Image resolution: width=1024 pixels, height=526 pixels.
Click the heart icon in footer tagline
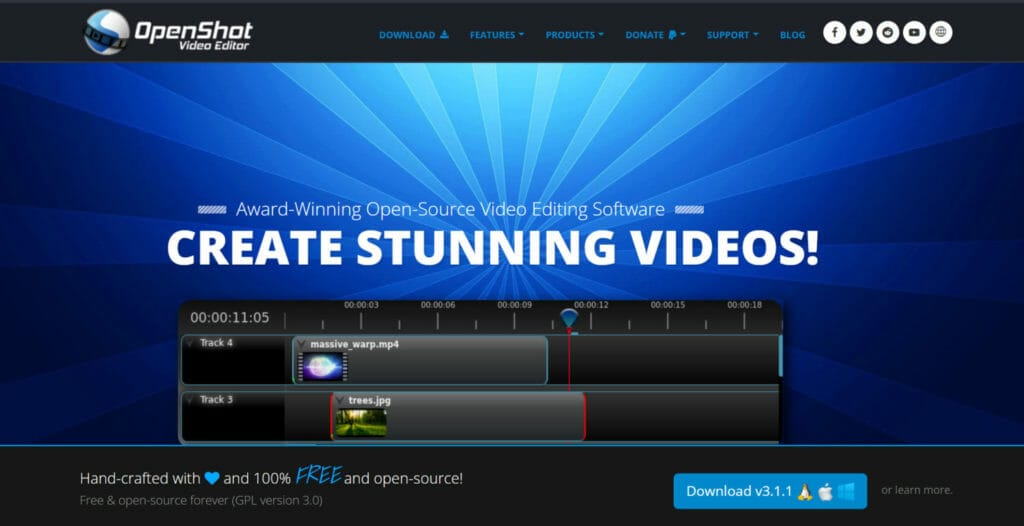(x=212, y=478)
